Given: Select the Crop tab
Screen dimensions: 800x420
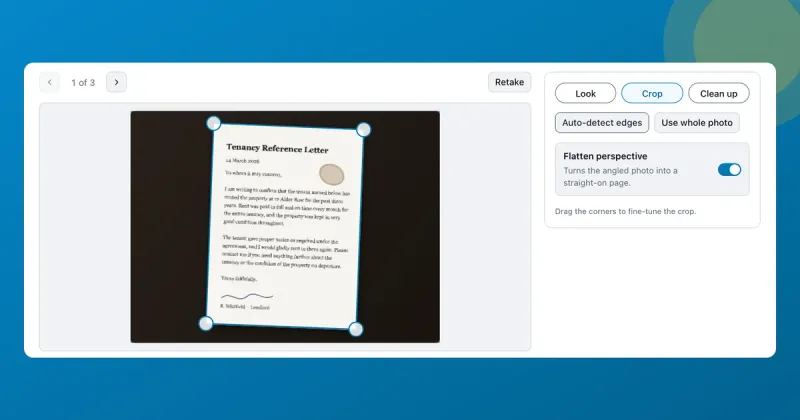Looking at the screenshot, I should tap(652, 93).
